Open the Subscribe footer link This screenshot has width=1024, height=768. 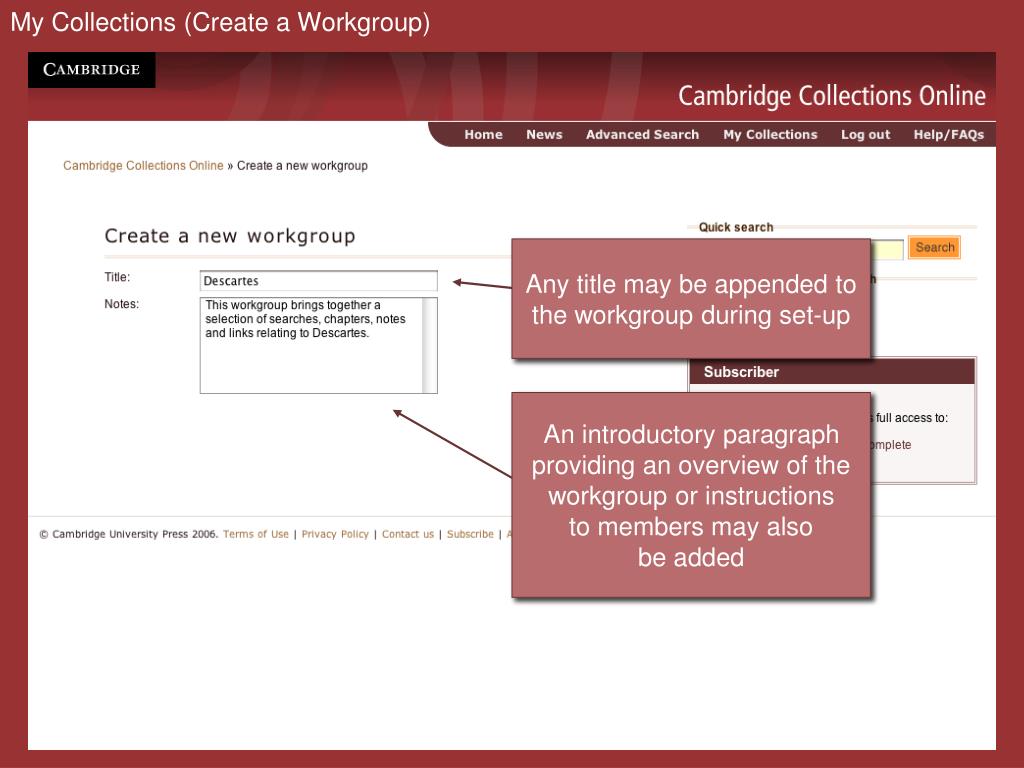point(470,534)
